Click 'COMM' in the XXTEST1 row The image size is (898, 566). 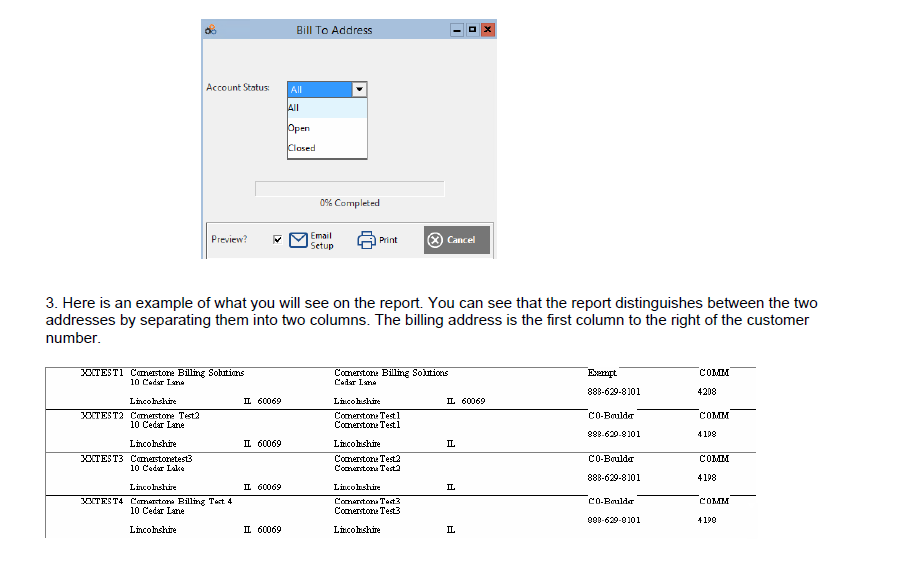click(x=714, y=373)
